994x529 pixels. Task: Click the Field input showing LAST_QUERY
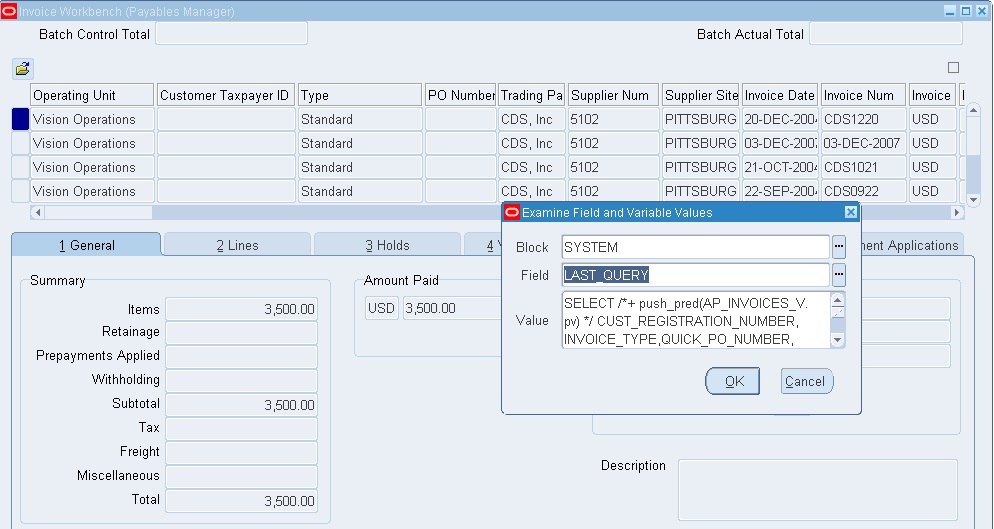click(695, 275)
